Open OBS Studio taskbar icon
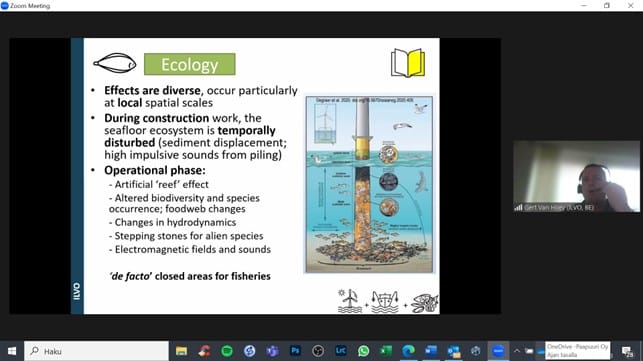Screen dimensions: 643x361 tap(318, 351)
